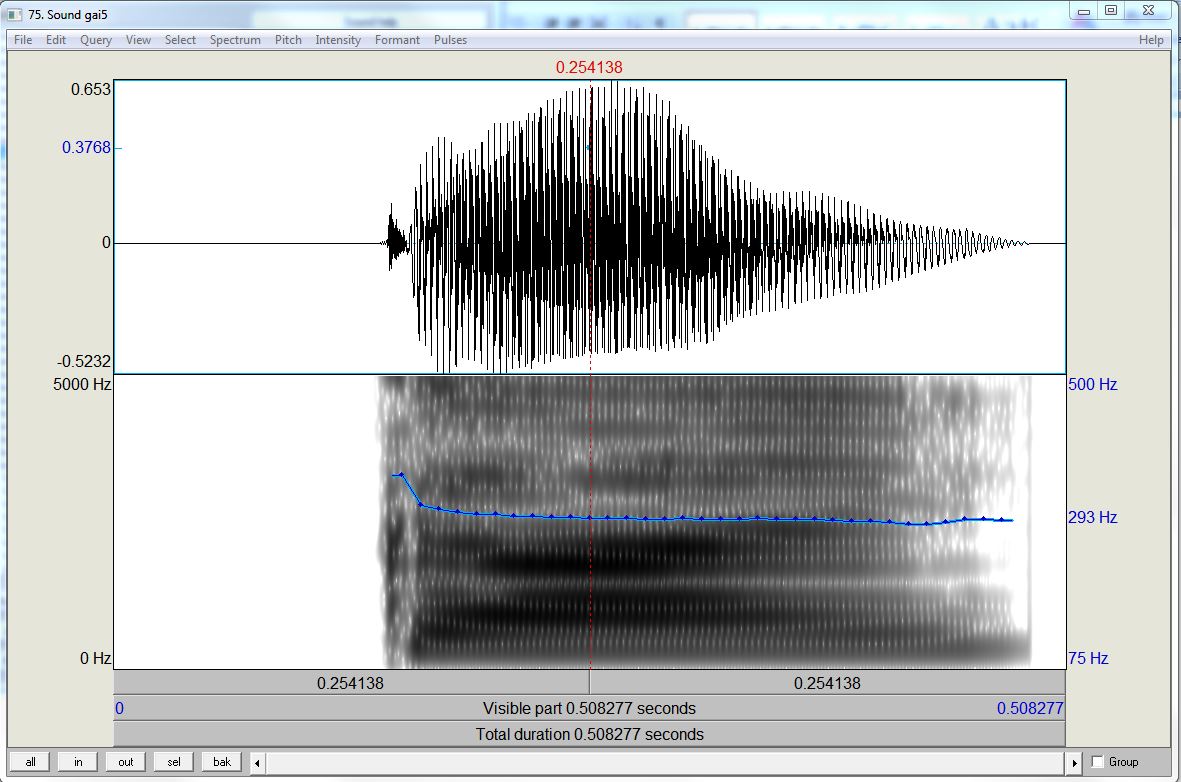The height and width of the screenshot is (782, 1181).
Task: Open the Formant menu
Action: [x=397, y=40]
